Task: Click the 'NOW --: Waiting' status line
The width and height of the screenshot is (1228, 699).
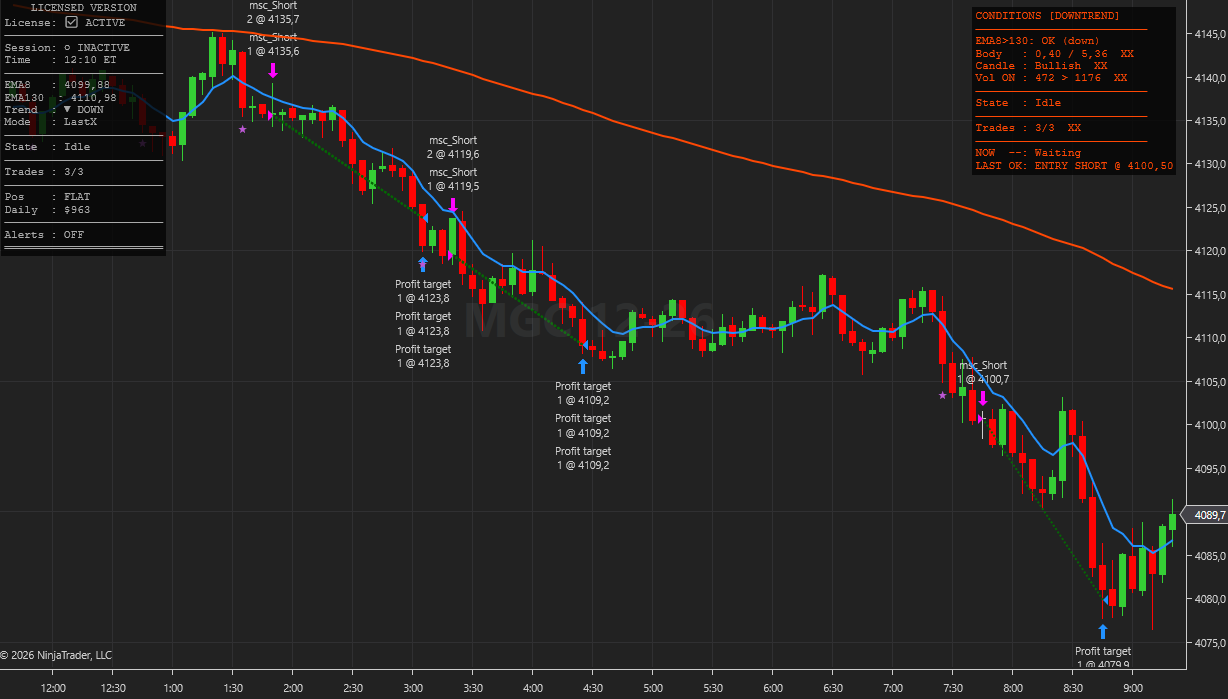Action: coord(1028,153)
